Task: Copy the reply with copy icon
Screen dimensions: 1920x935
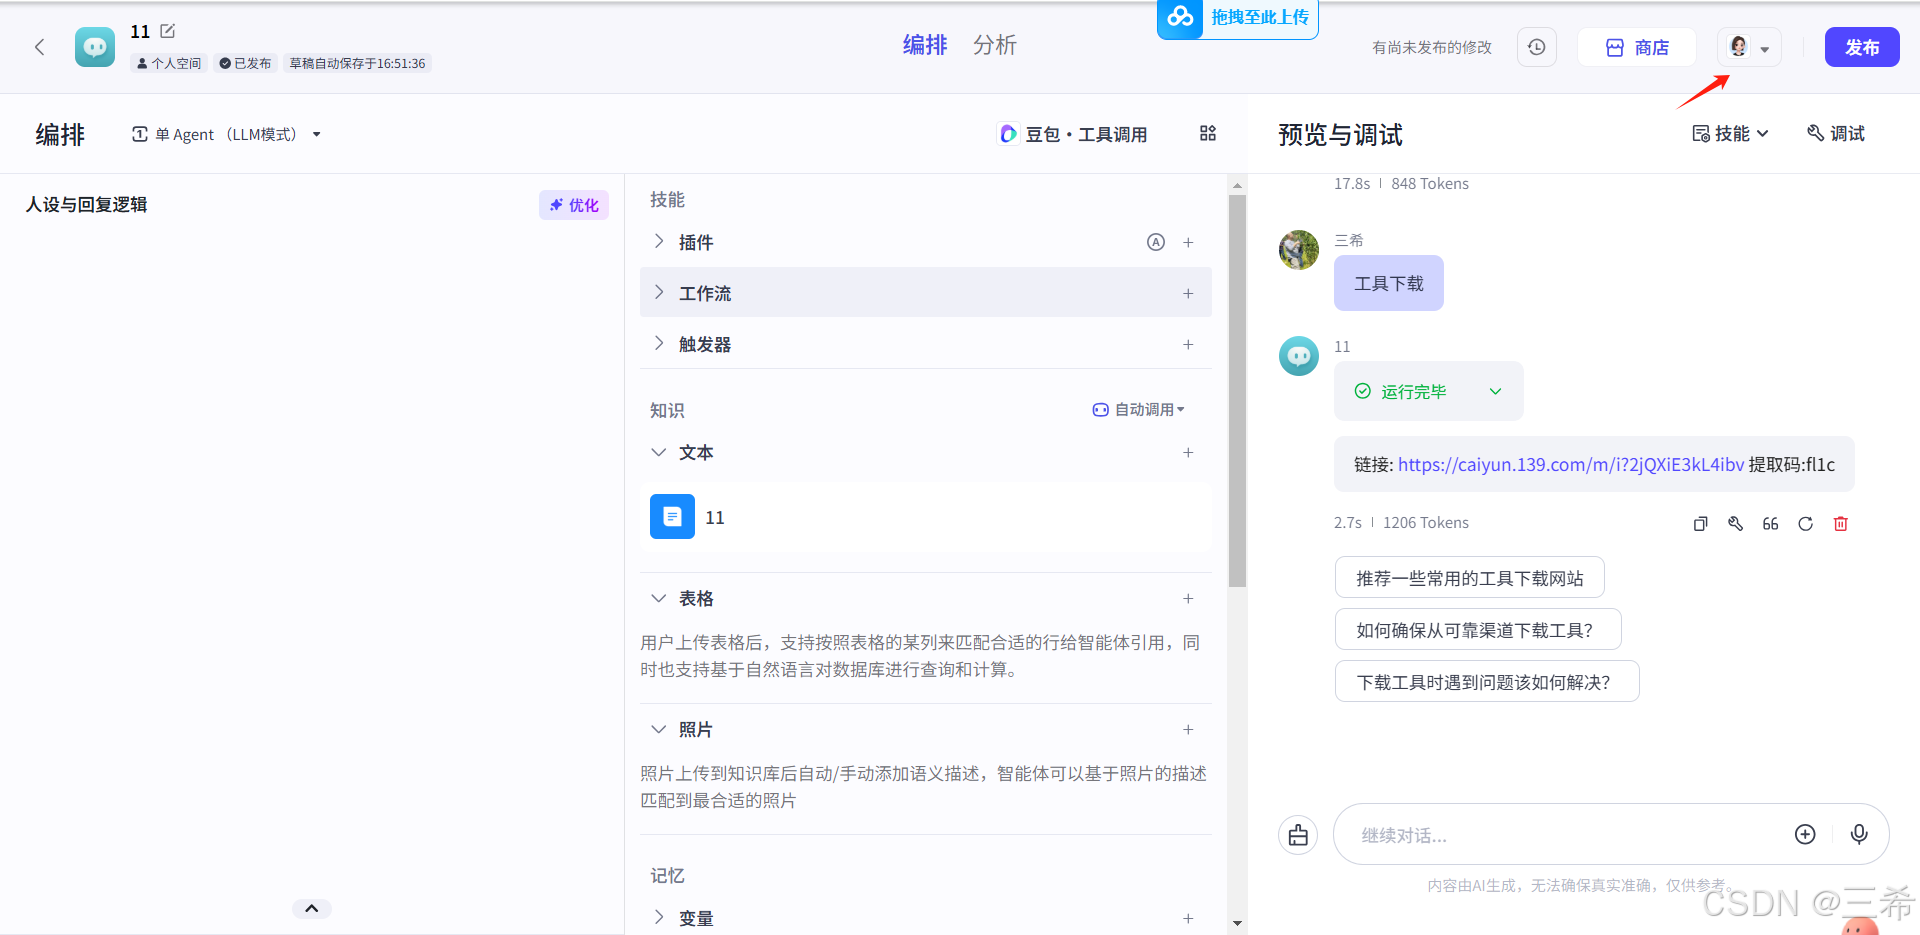Action: click(1700, 524)
